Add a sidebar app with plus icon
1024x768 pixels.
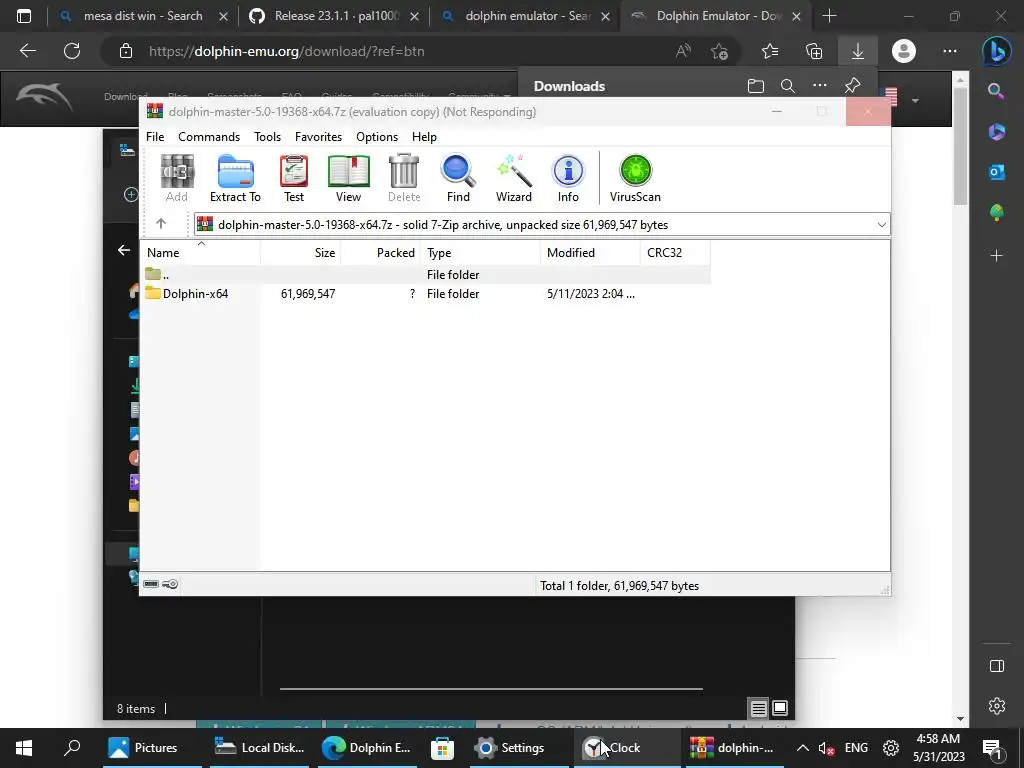pos(997,255)
